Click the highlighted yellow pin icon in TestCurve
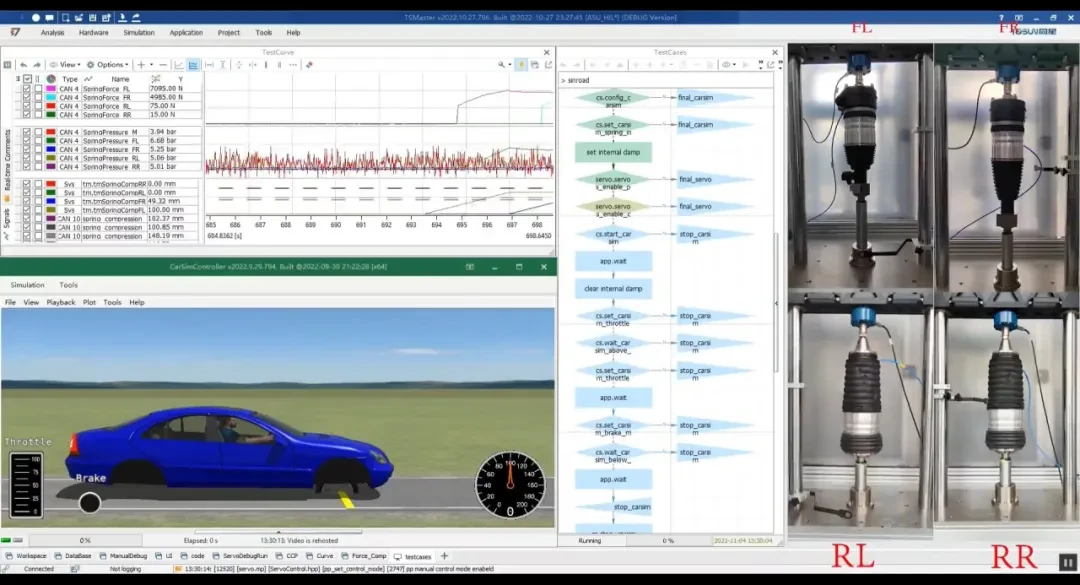 (521, 65)
